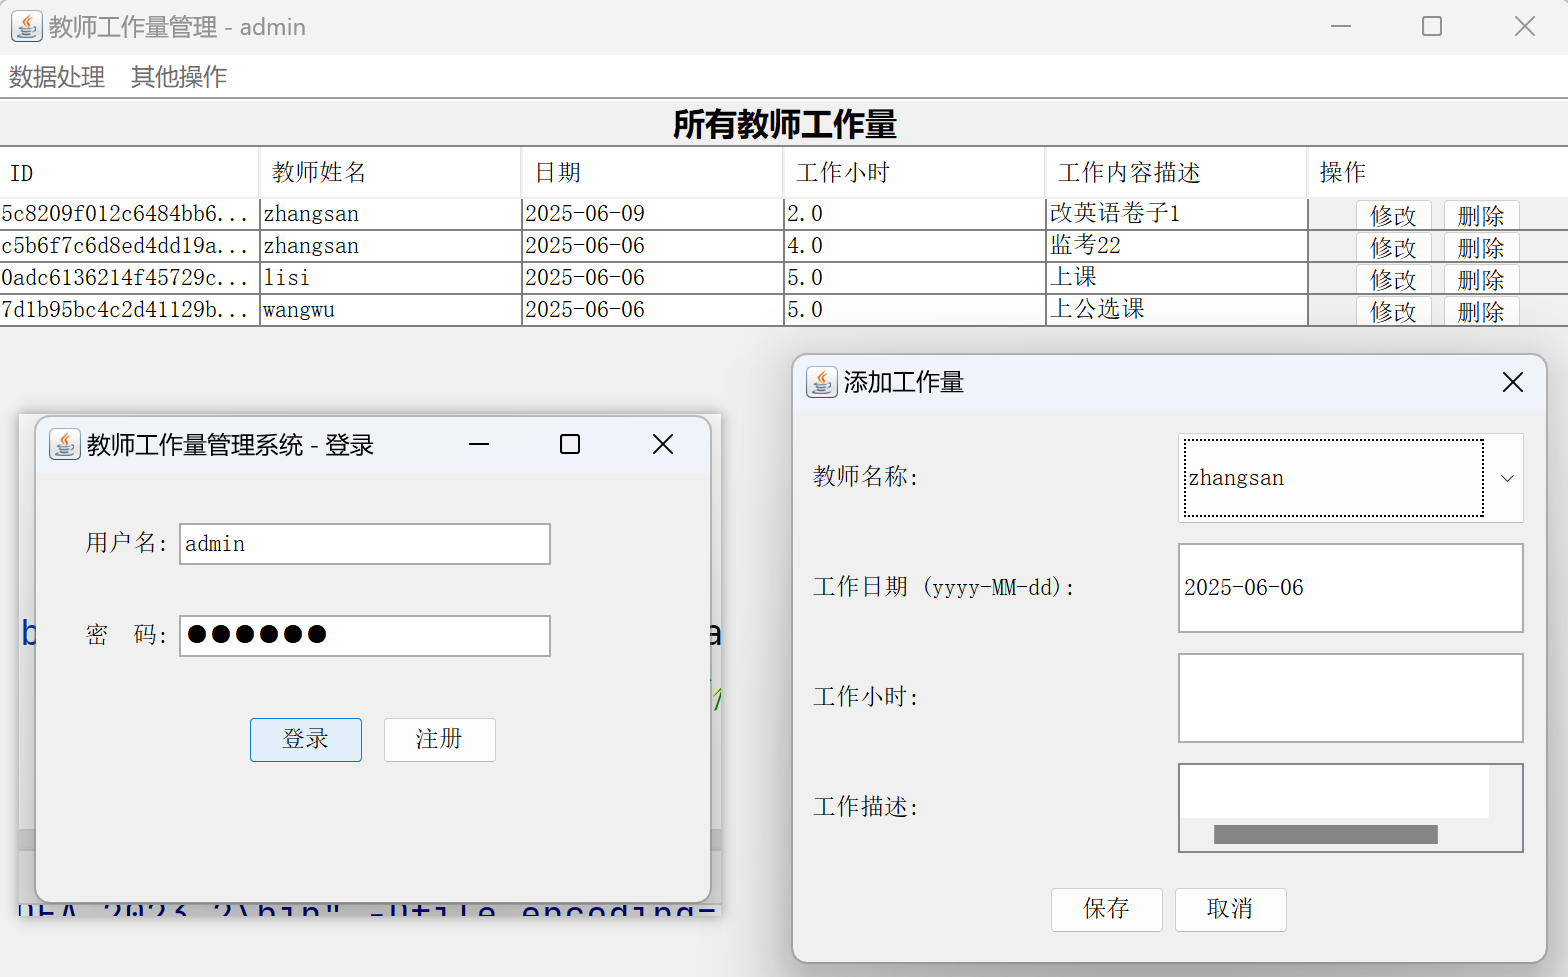Maximize the main 教师工作量管理 window
The height and width of the screenshot is (977, 1568).
point(1432,27)
